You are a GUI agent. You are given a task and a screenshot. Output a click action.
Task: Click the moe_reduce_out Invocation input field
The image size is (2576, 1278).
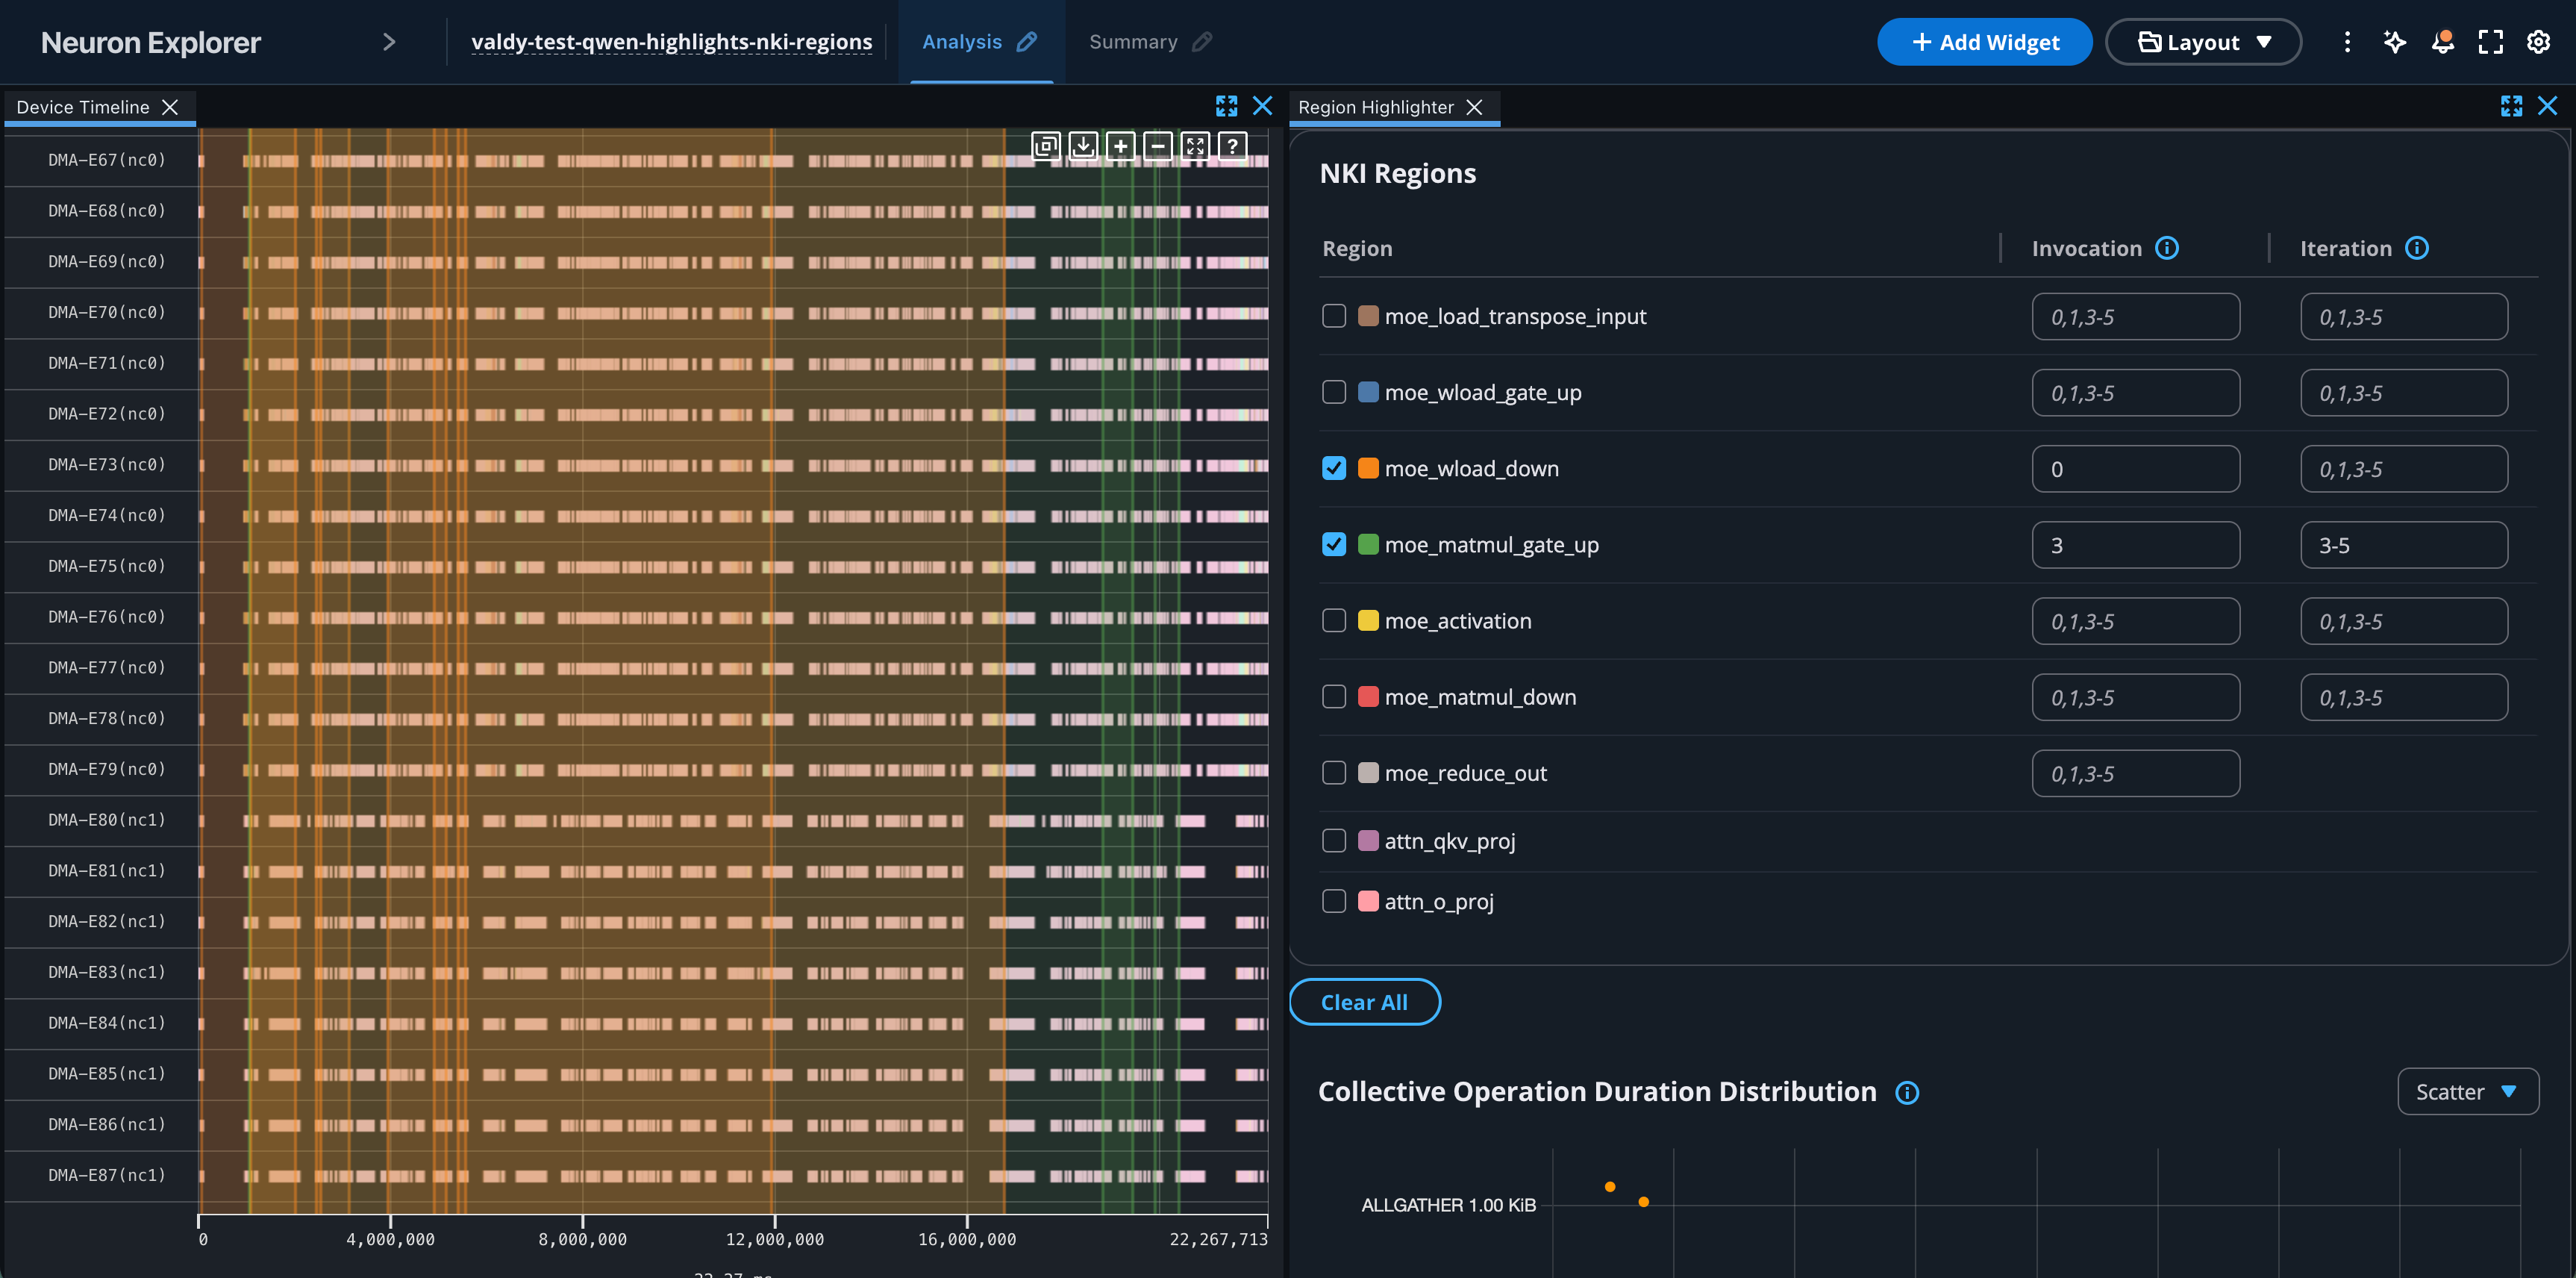click(x=2135, y=773)
